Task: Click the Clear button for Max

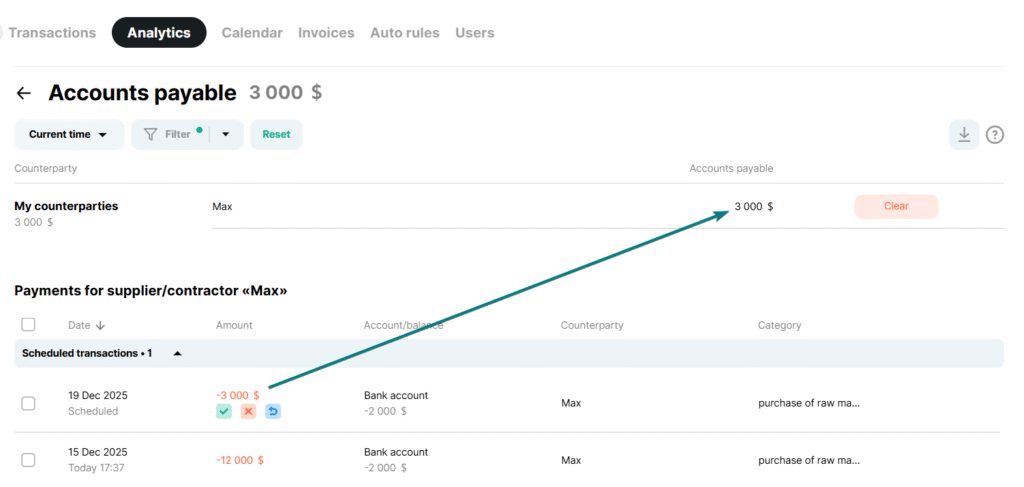Action: click(x=896, y=206)
